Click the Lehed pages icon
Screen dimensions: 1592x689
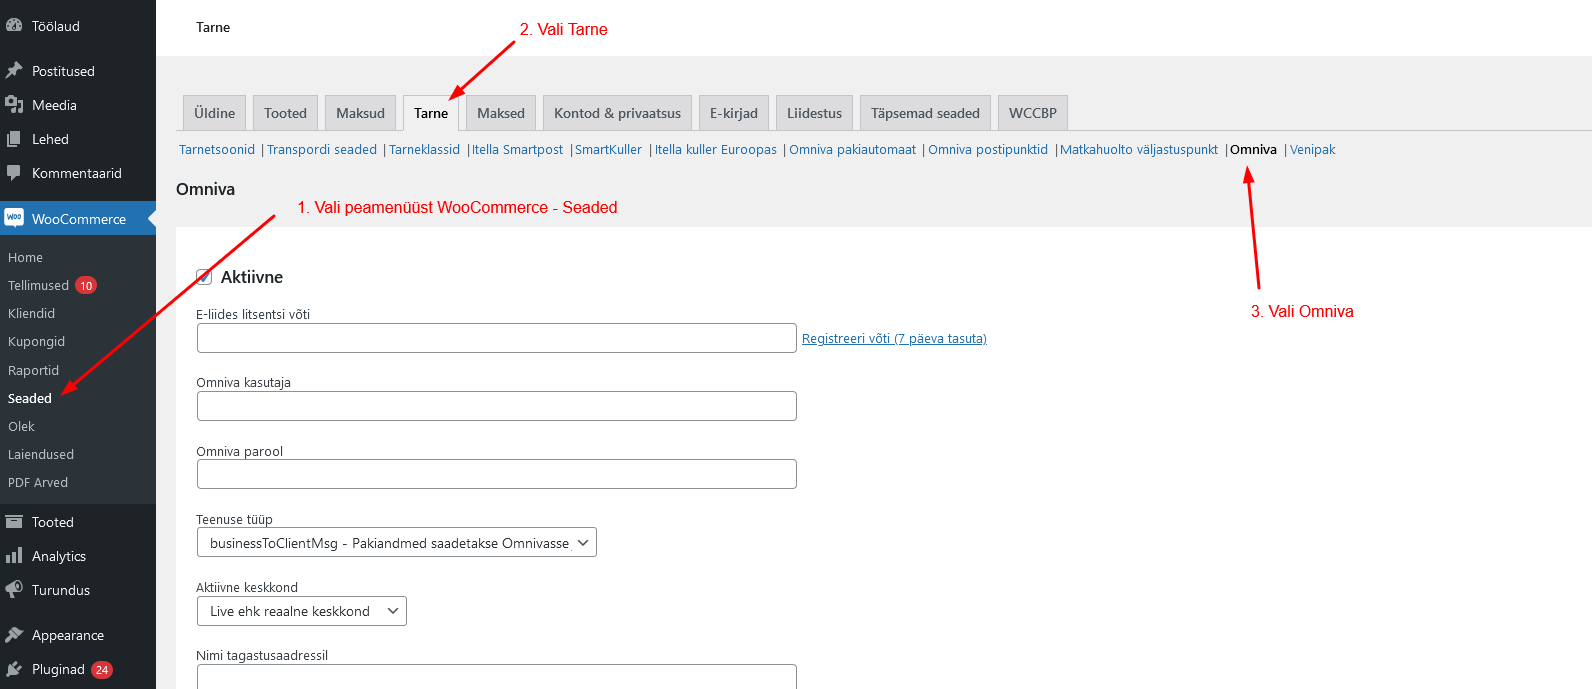tap(14, 139)
